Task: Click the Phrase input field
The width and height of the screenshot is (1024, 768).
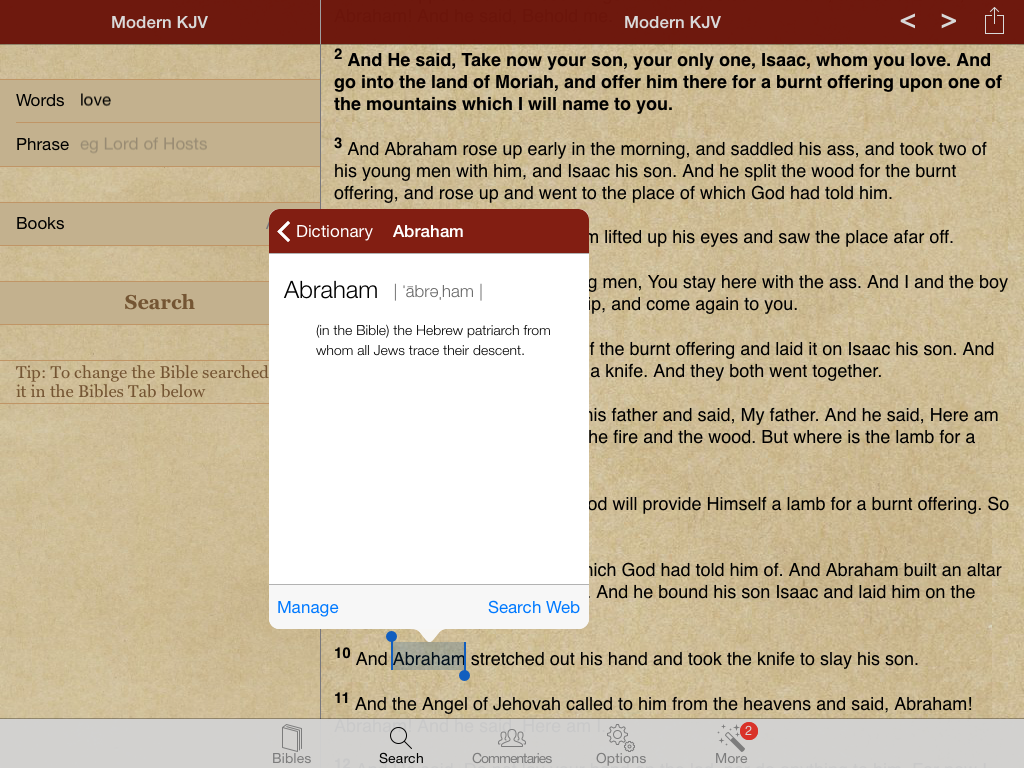Action: coord(160,144)
